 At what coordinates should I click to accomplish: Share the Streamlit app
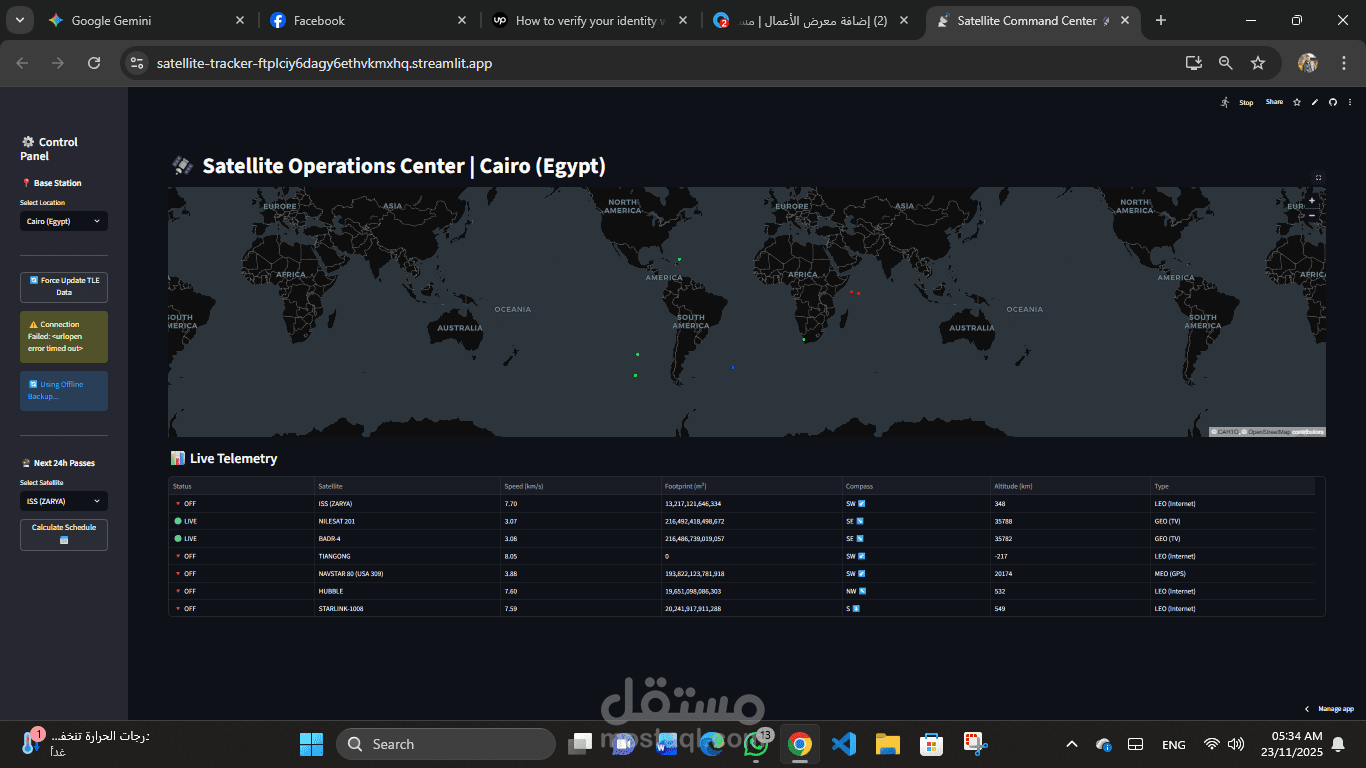1274,102
